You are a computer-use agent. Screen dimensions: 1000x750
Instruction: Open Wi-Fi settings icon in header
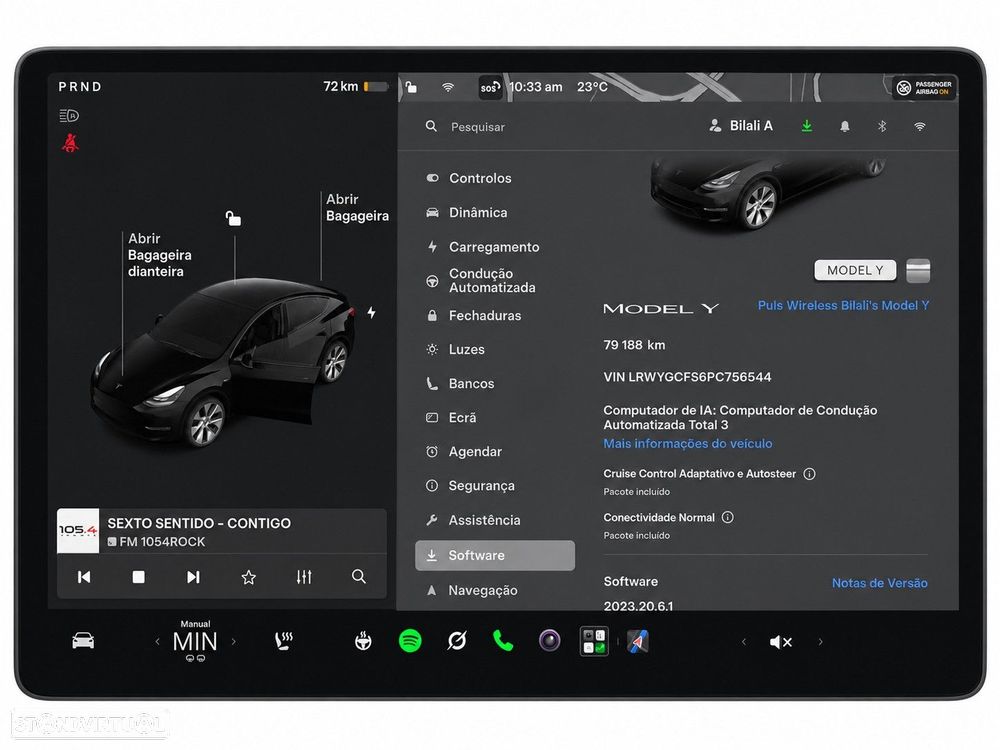coord(920,126)
